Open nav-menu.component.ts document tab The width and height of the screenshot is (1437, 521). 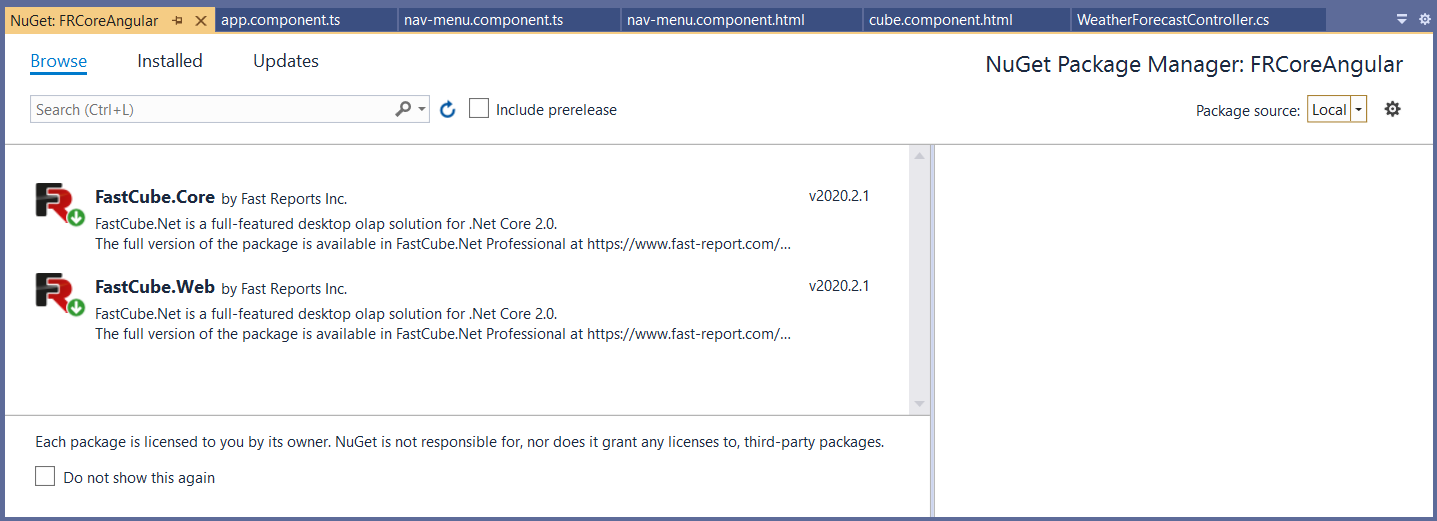click(510, 20)
